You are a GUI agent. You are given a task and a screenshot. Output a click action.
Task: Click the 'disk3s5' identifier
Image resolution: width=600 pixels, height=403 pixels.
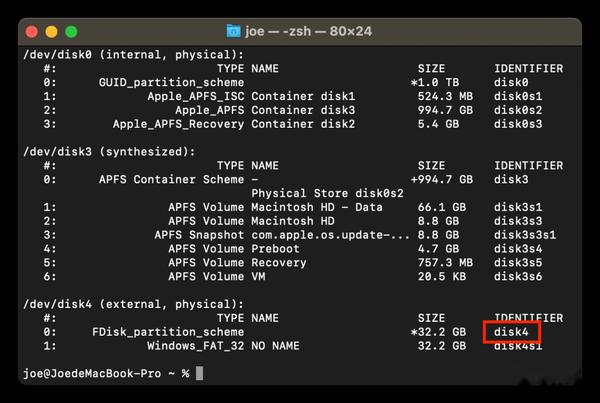(518, 263)
